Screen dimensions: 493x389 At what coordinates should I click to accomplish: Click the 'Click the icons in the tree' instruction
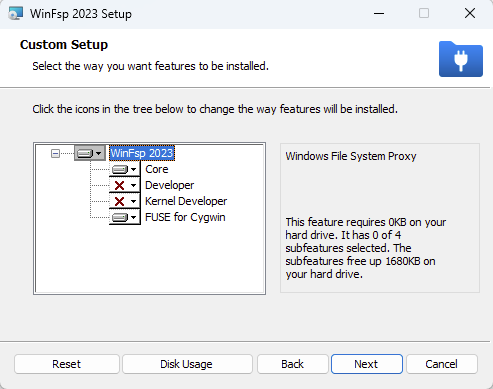point(215,109)
